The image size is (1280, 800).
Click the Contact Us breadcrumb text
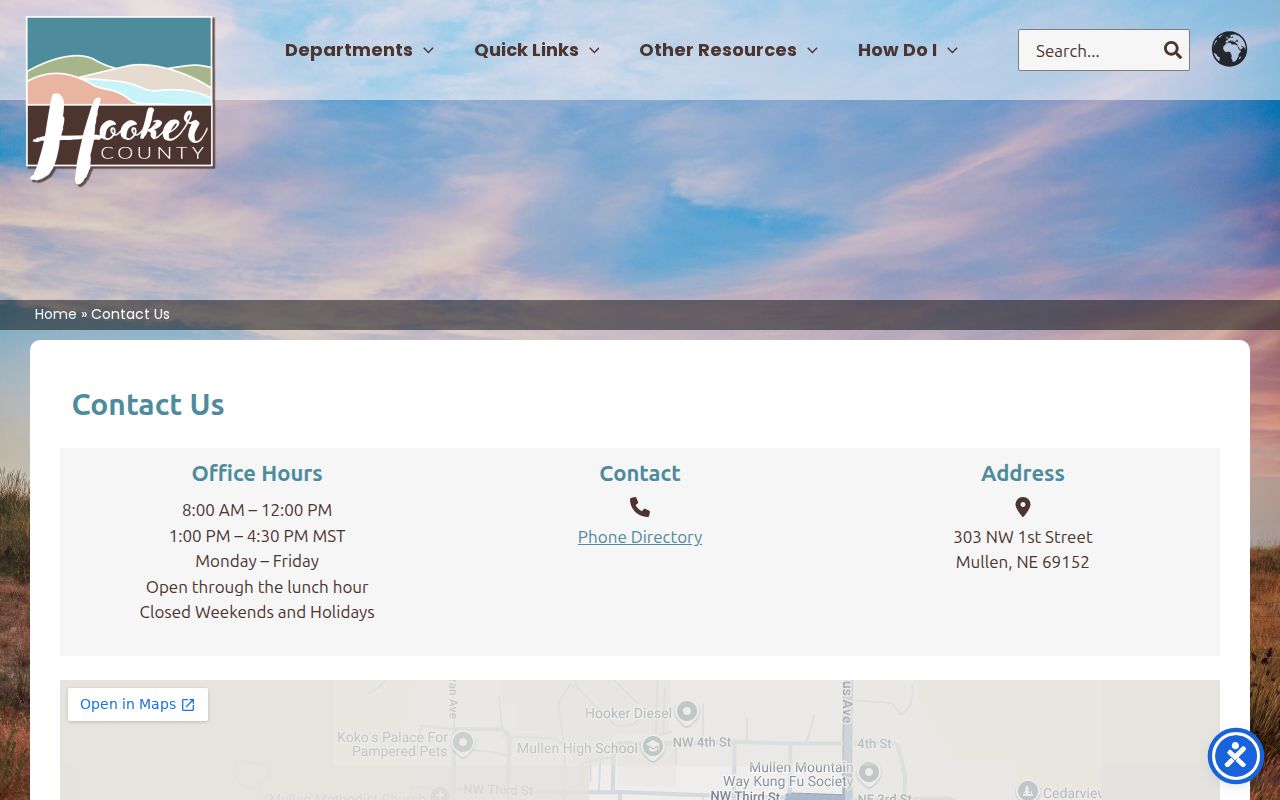tap(130, 314)
